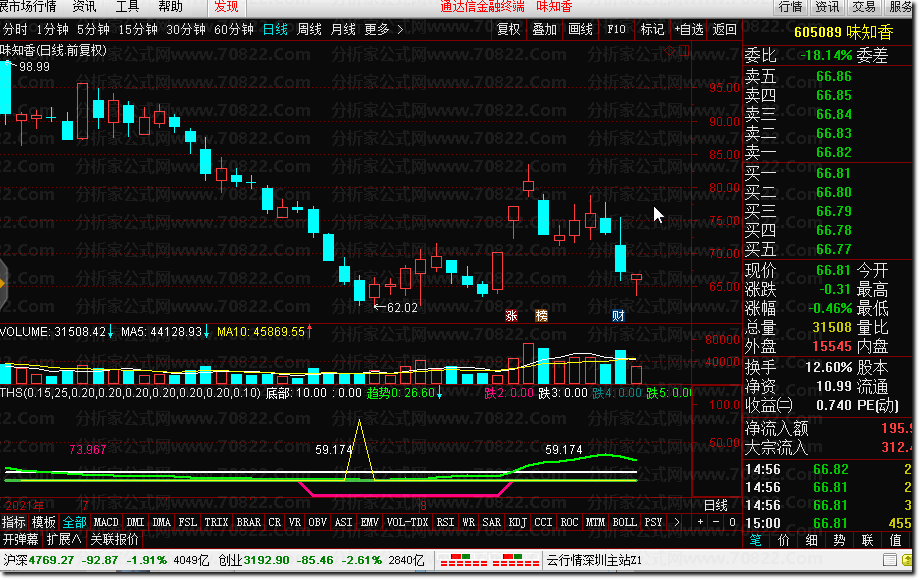Viewport: 921px width, 580px height.
Task: Select the BOLL indicator
Action: pyautogui.click(x=624, y=522)
